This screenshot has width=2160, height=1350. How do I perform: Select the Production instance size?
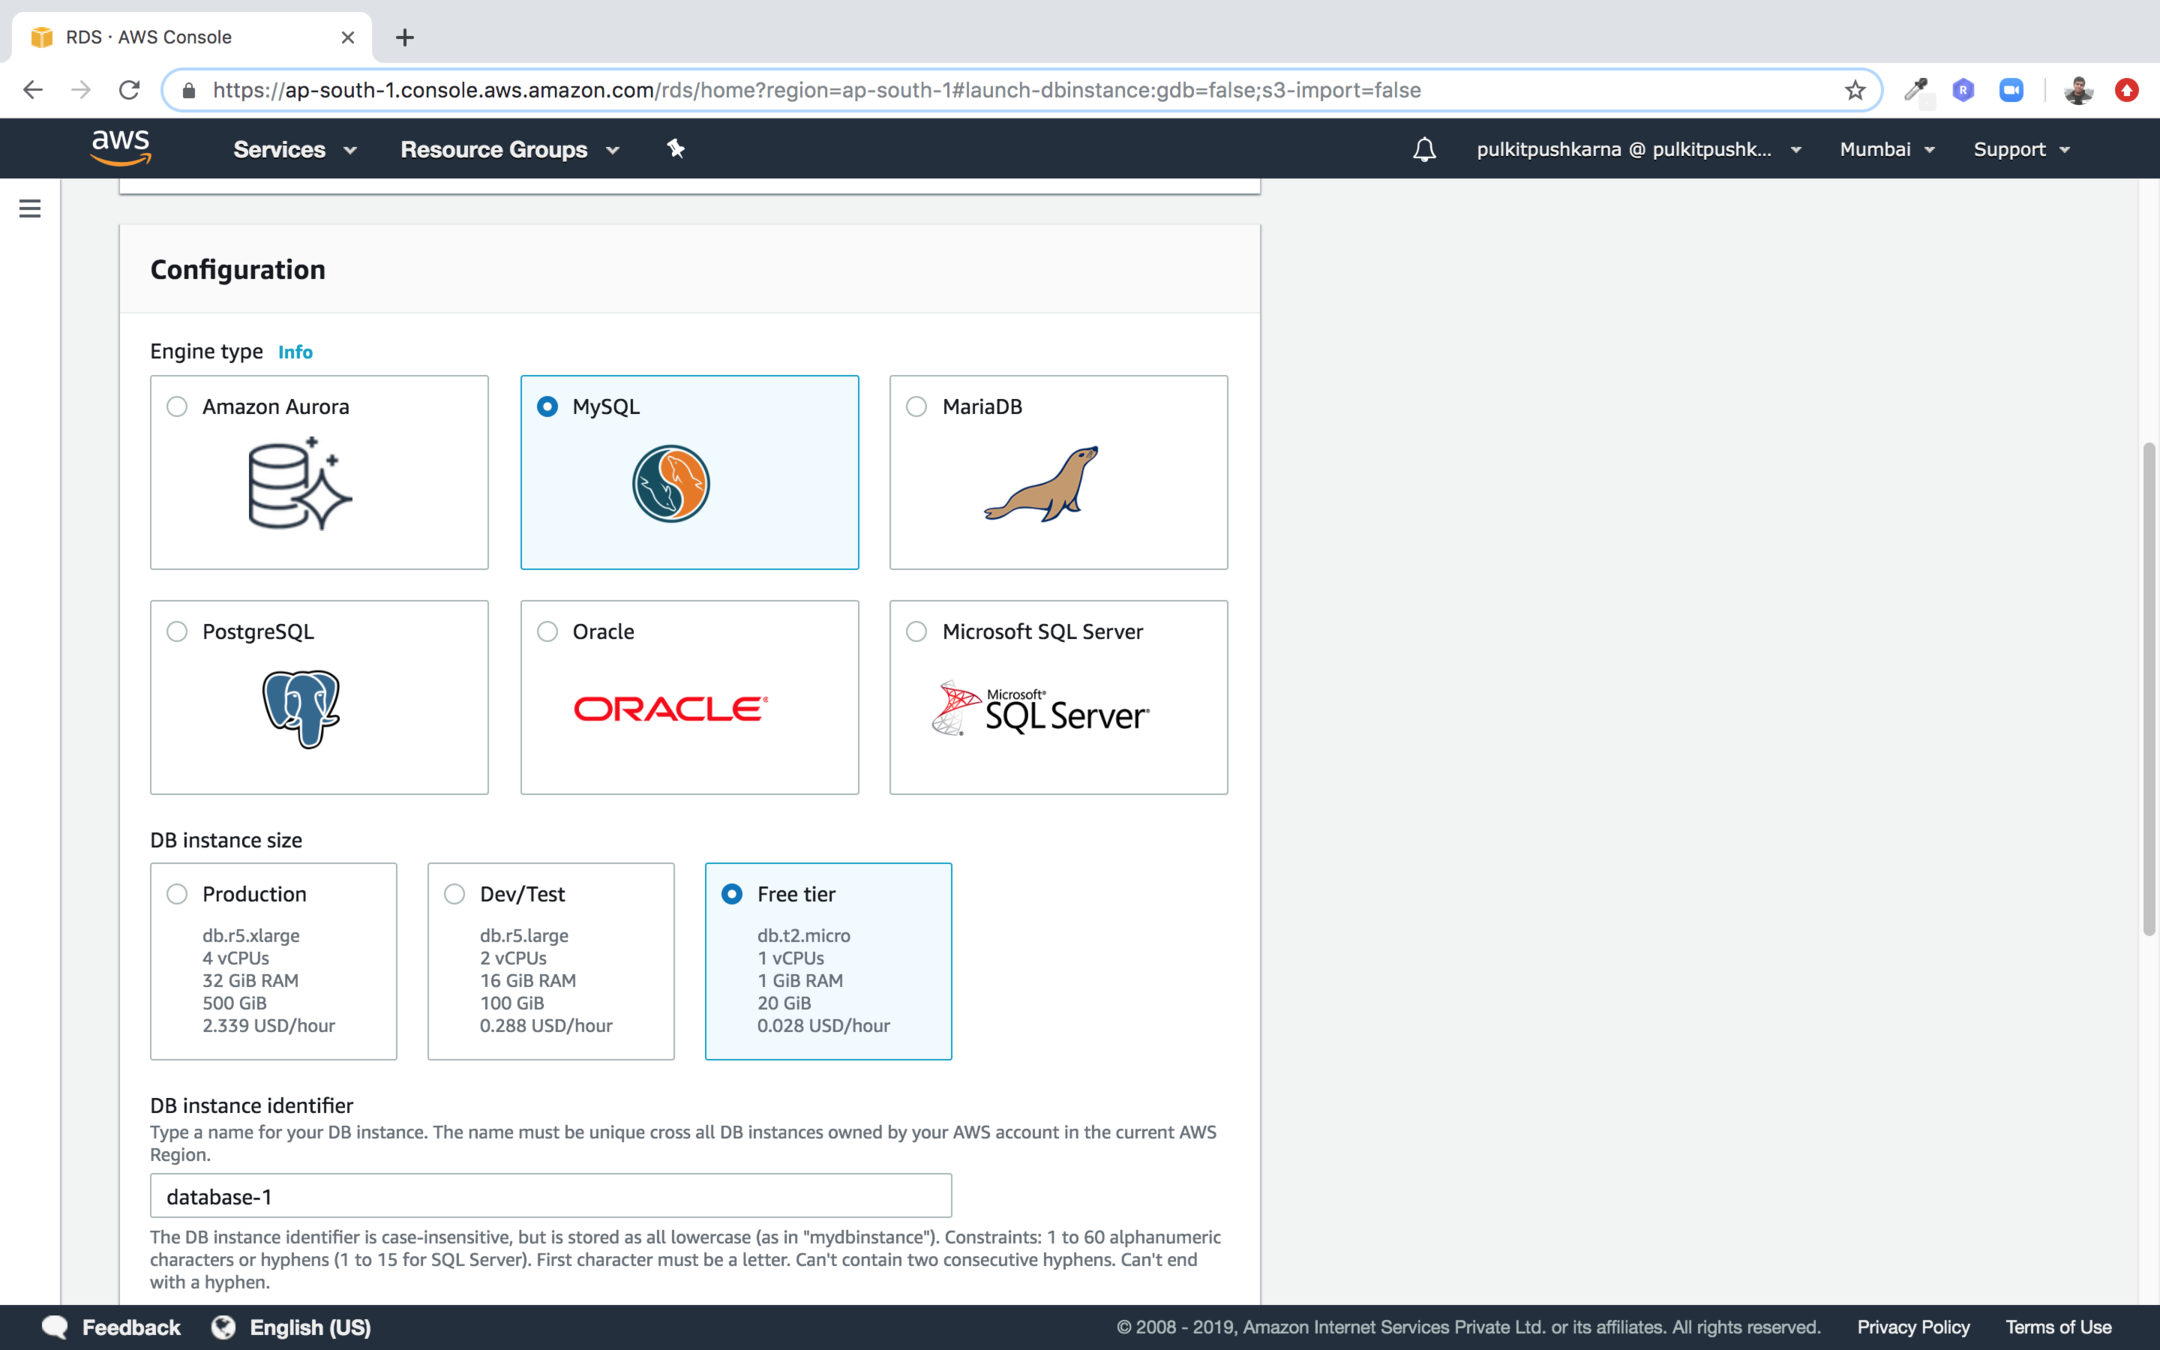pos(177,894)
